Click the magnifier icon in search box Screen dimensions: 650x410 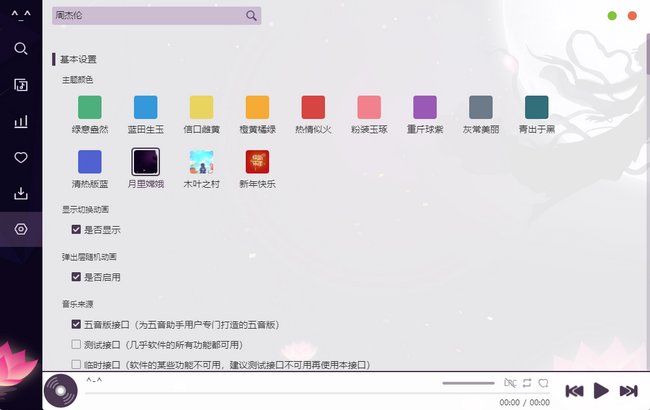point(251,16)
